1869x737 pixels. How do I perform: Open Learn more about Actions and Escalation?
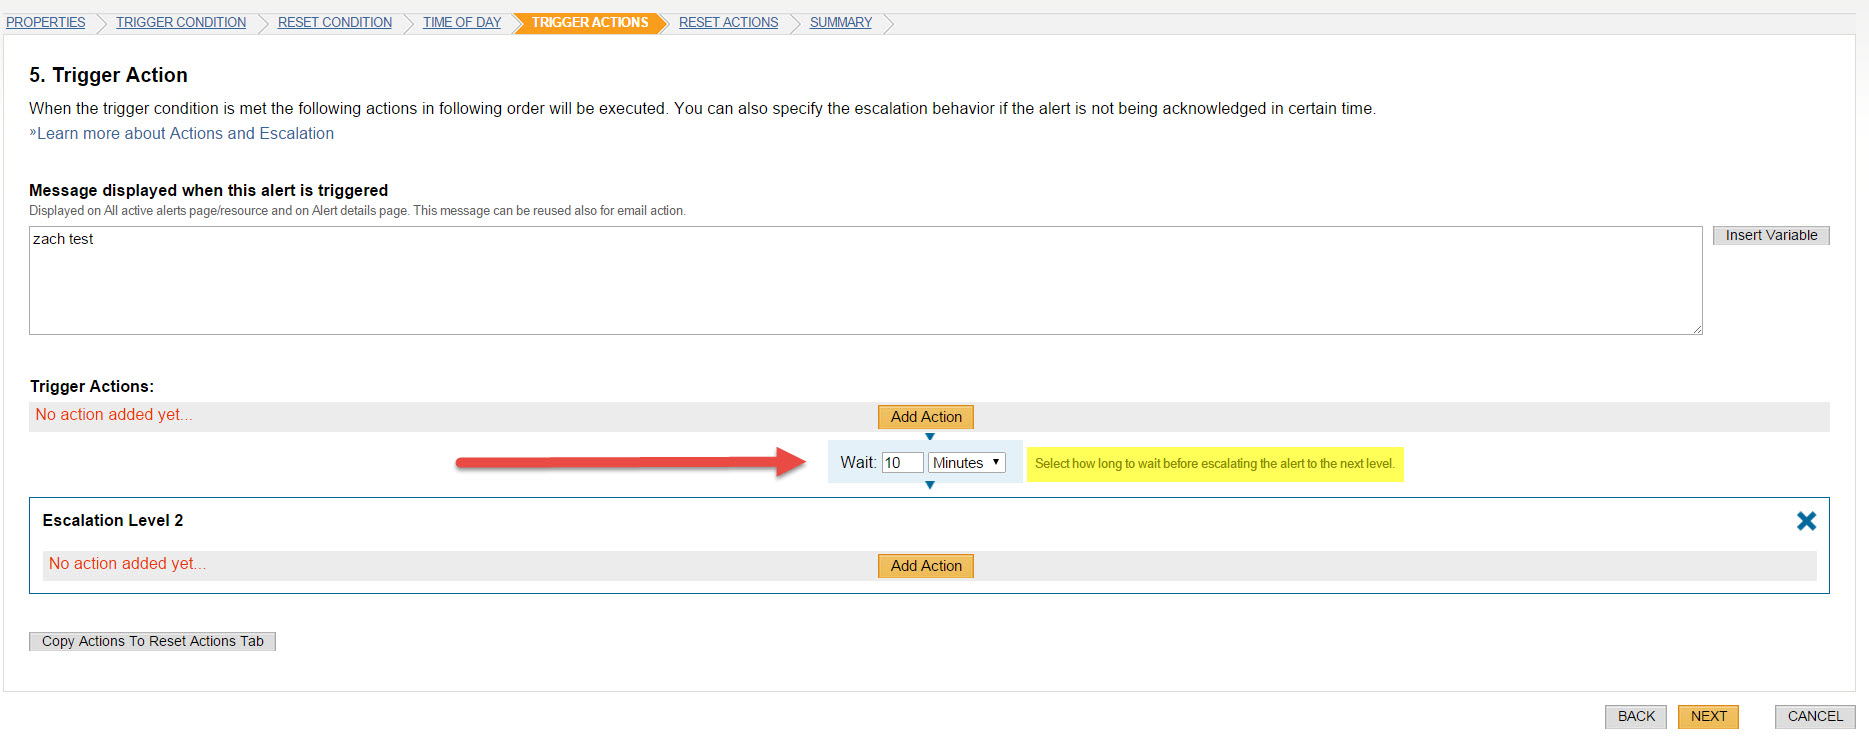(185, 134)
